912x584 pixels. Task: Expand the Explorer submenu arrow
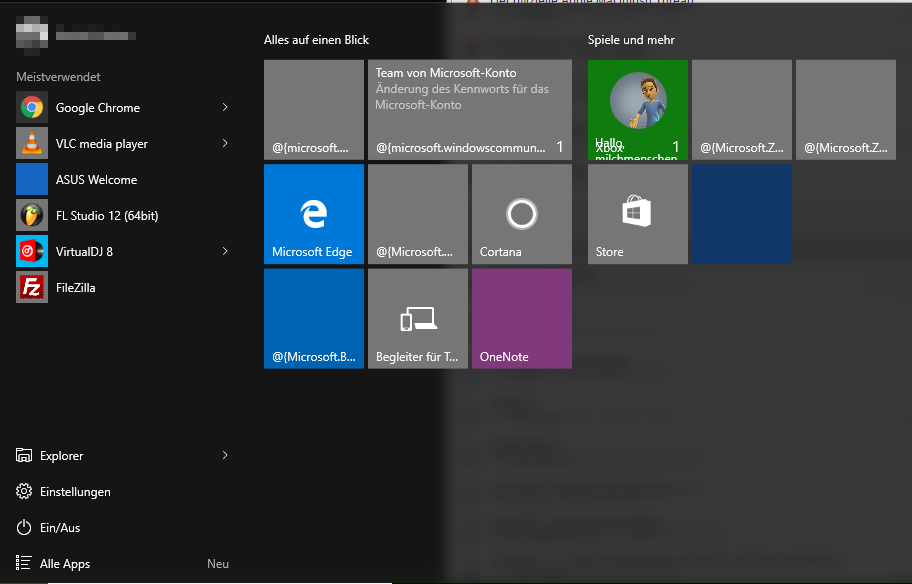point(225,456)
